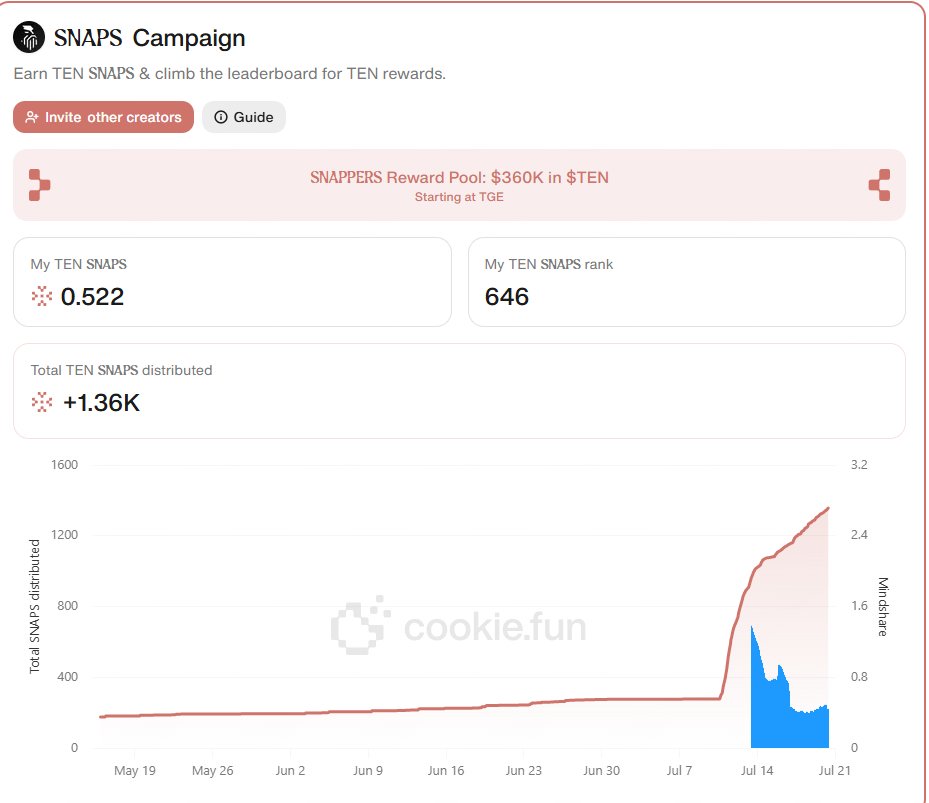This screenshot has height=803, width=929.
Task: Click the 2.4 mindshare axis value
Action: pyautogui.click(x=859, y=535)
